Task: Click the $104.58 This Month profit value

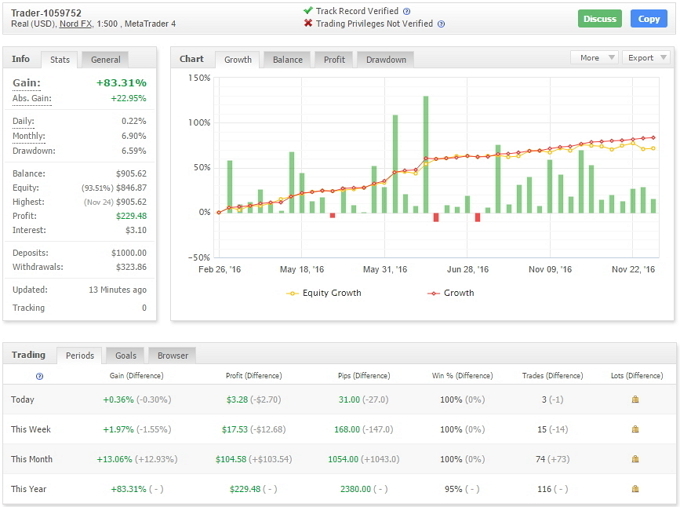Action: pos(231,459)
